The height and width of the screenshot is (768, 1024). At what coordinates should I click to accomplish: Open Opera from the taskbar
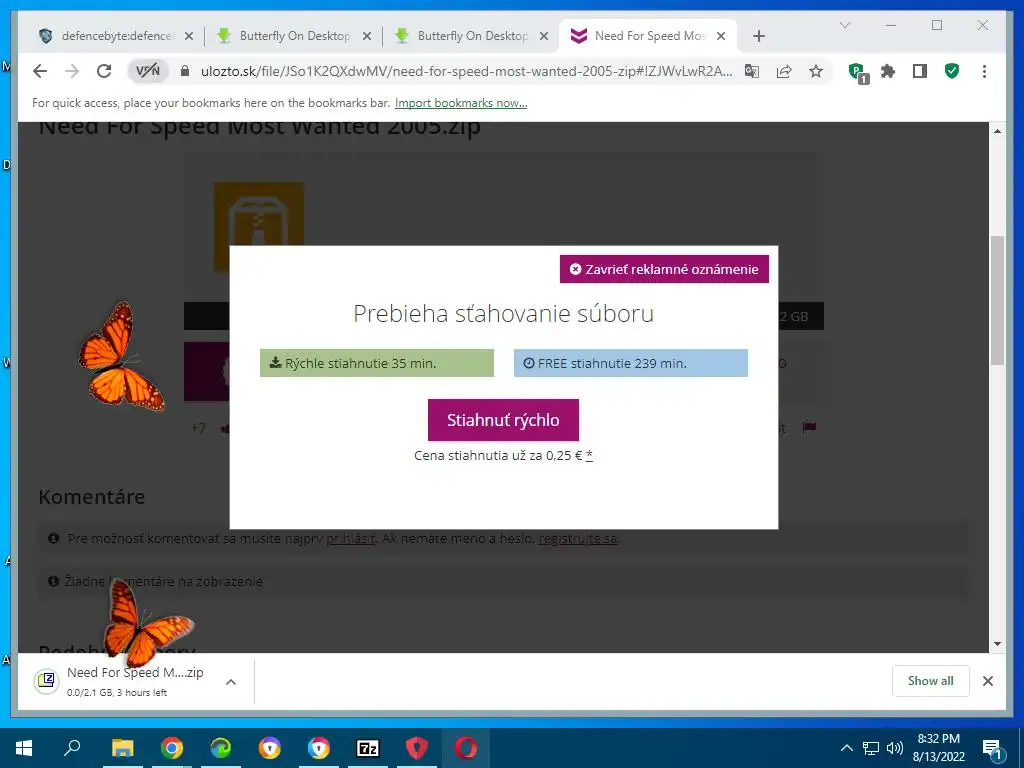(x=466, y=748)
